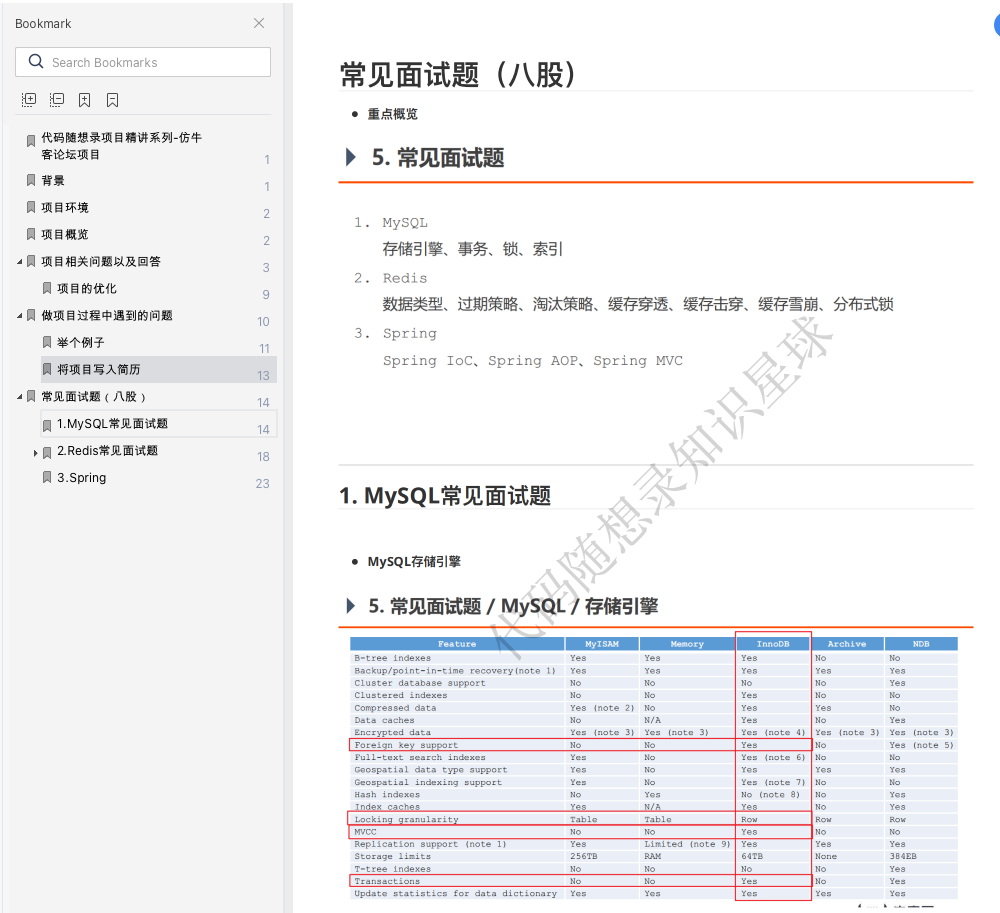The height and width of the screenshot is (913, 1000).
Task: Close the Bookmark panel
Action: (259, 23)
